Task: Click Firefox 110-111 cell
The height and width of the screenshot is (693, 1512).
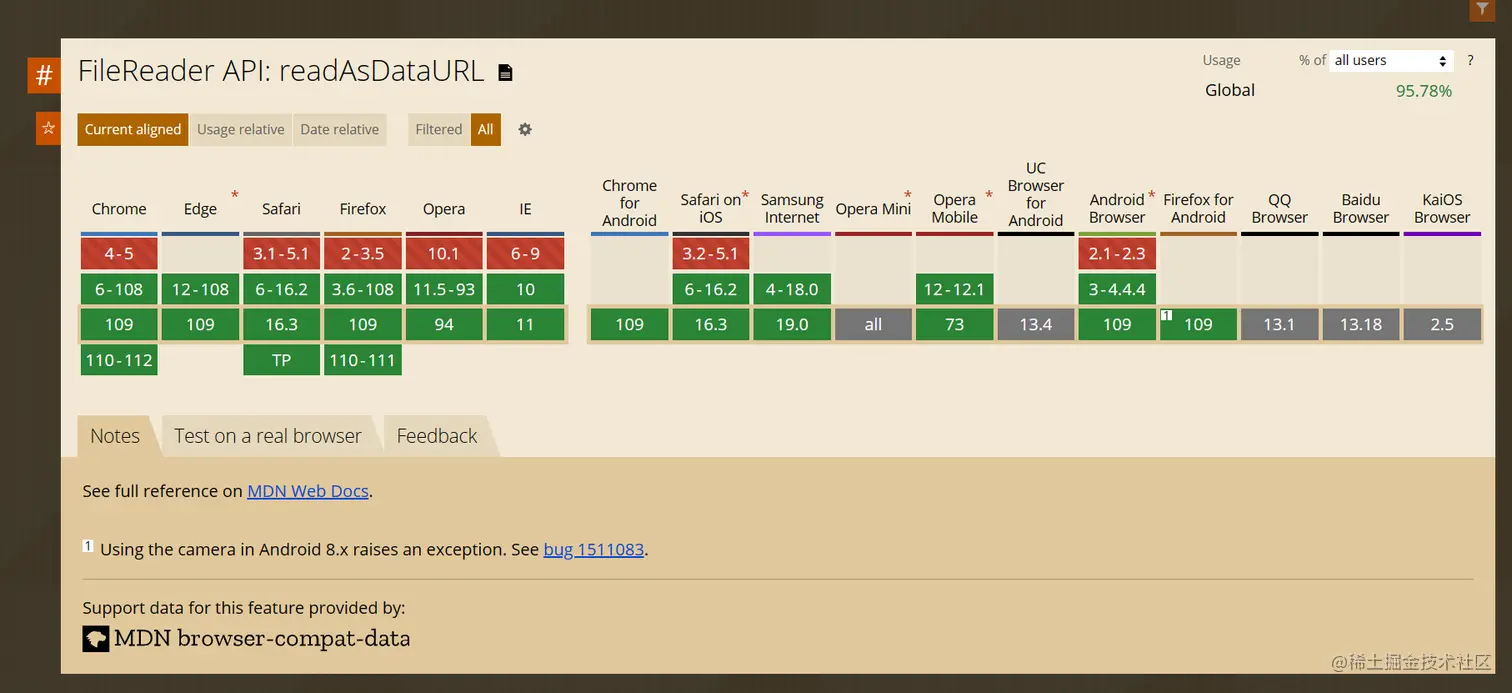Action: [363, 360]
